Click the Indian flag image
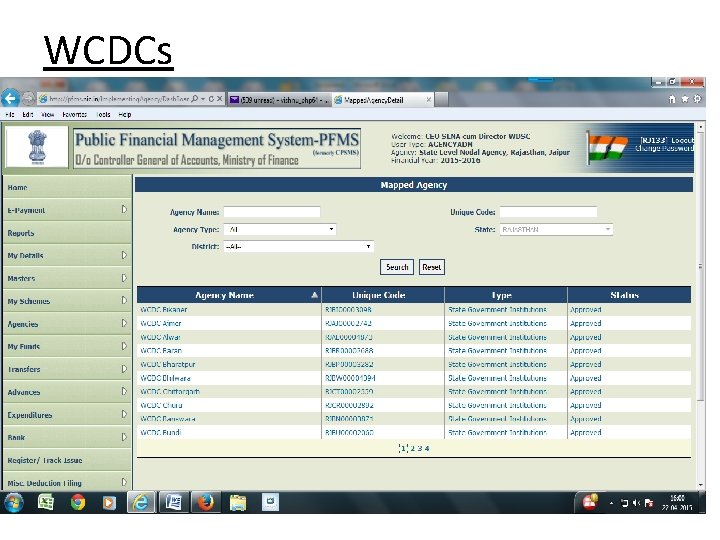This screenshot has height=540, width=720. 607,147
